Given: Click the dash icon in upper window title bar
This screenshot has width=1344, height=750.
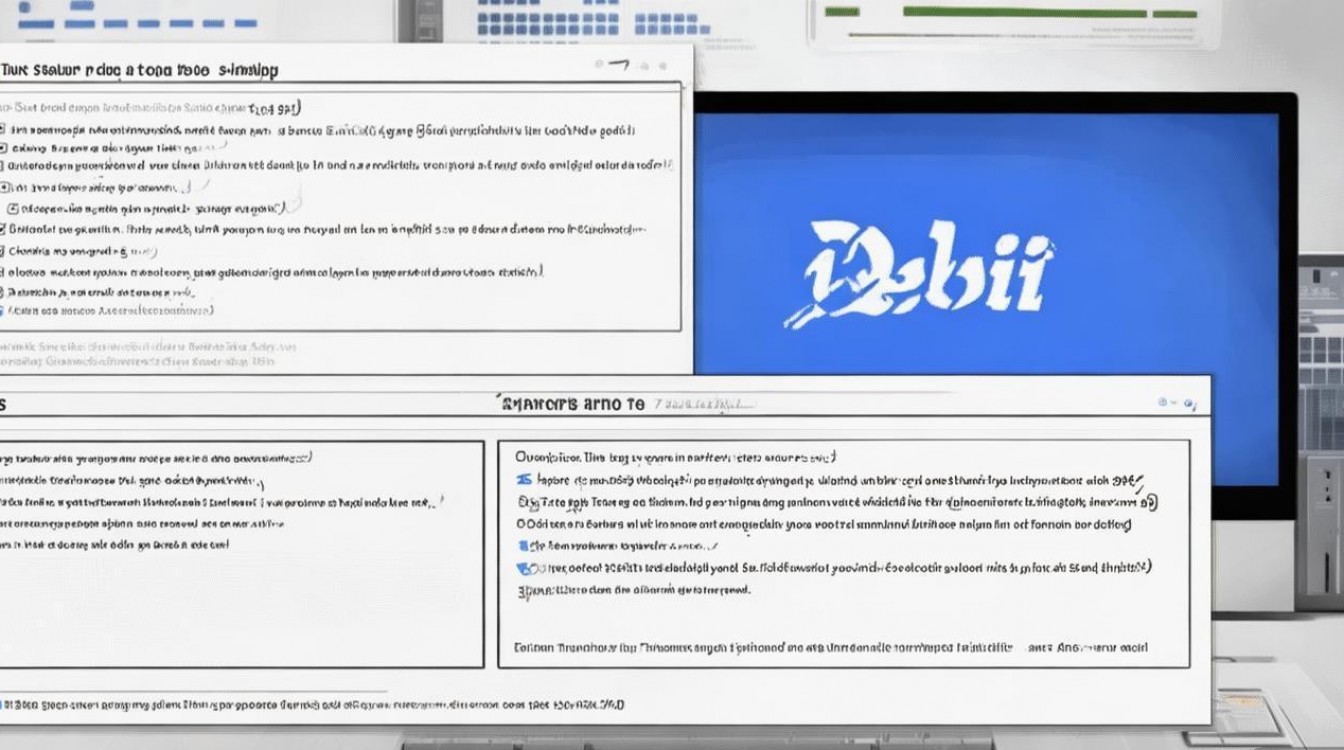Looking at the screenshot, I should point(618,65).
